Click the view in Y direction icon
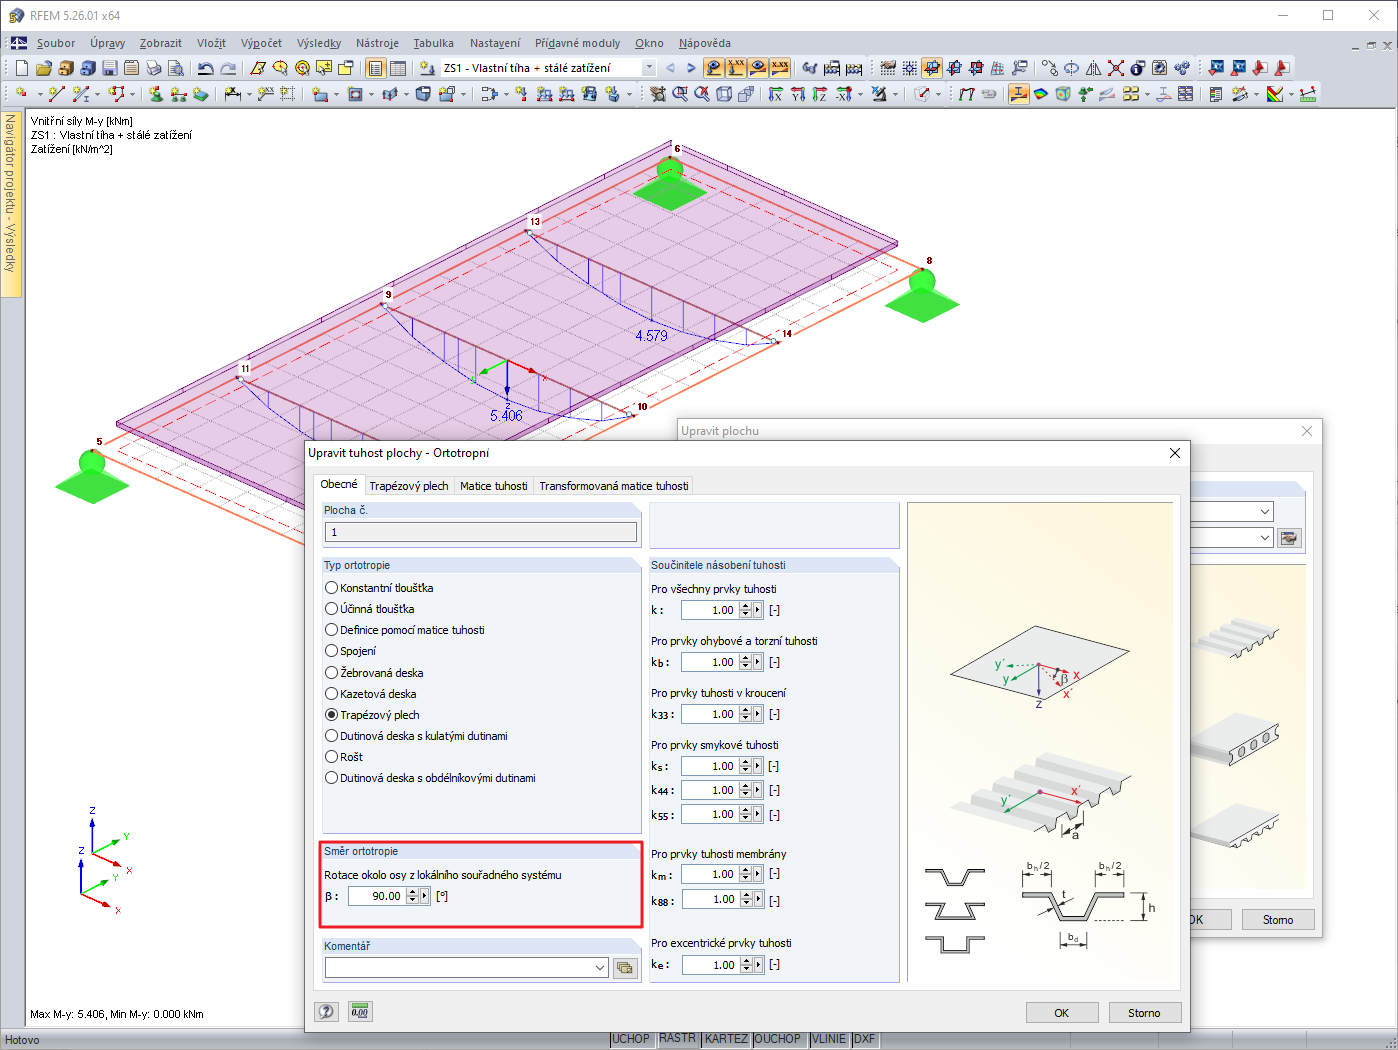This screenshot has width=1398, height=1050. pyautogui.click(x=798, y=94)
